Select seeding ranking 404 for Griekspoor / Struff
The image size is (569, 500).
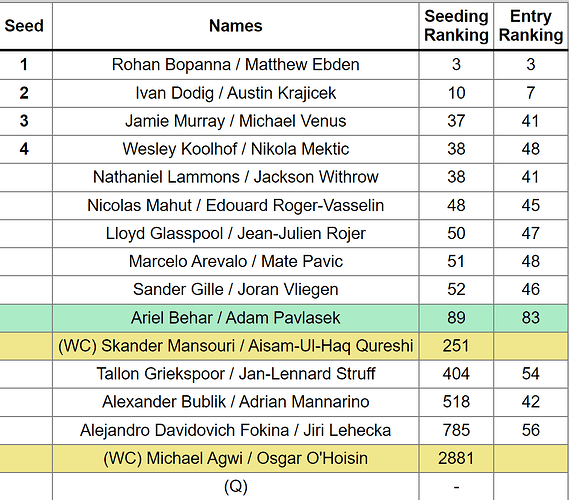[456, 374]
